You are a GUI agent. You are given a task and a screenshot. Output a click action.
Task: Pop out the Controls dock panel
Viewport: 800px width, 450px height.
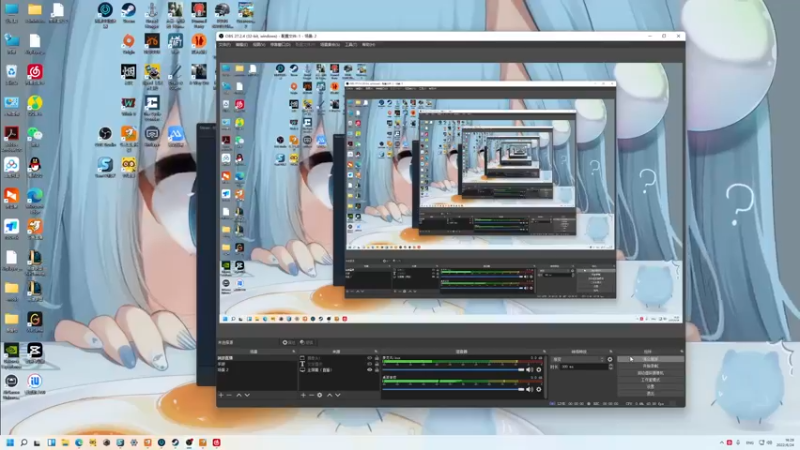tap(681, 352)
